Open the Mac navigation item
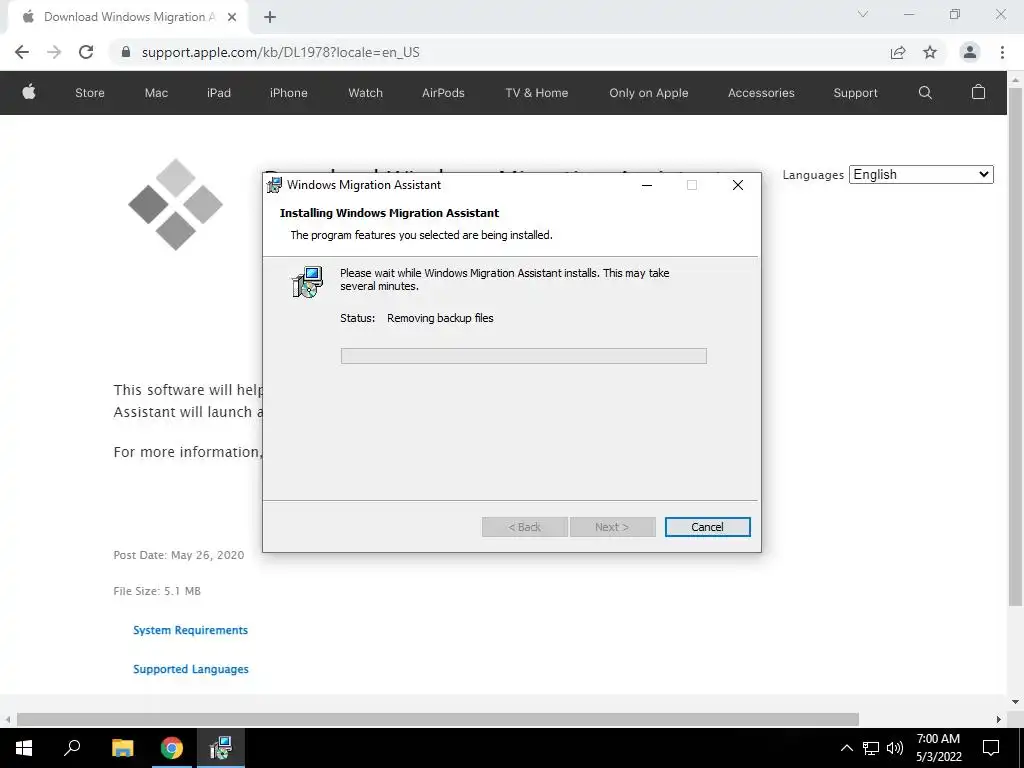The image size is (1024, 768). (x=156, y=93)
